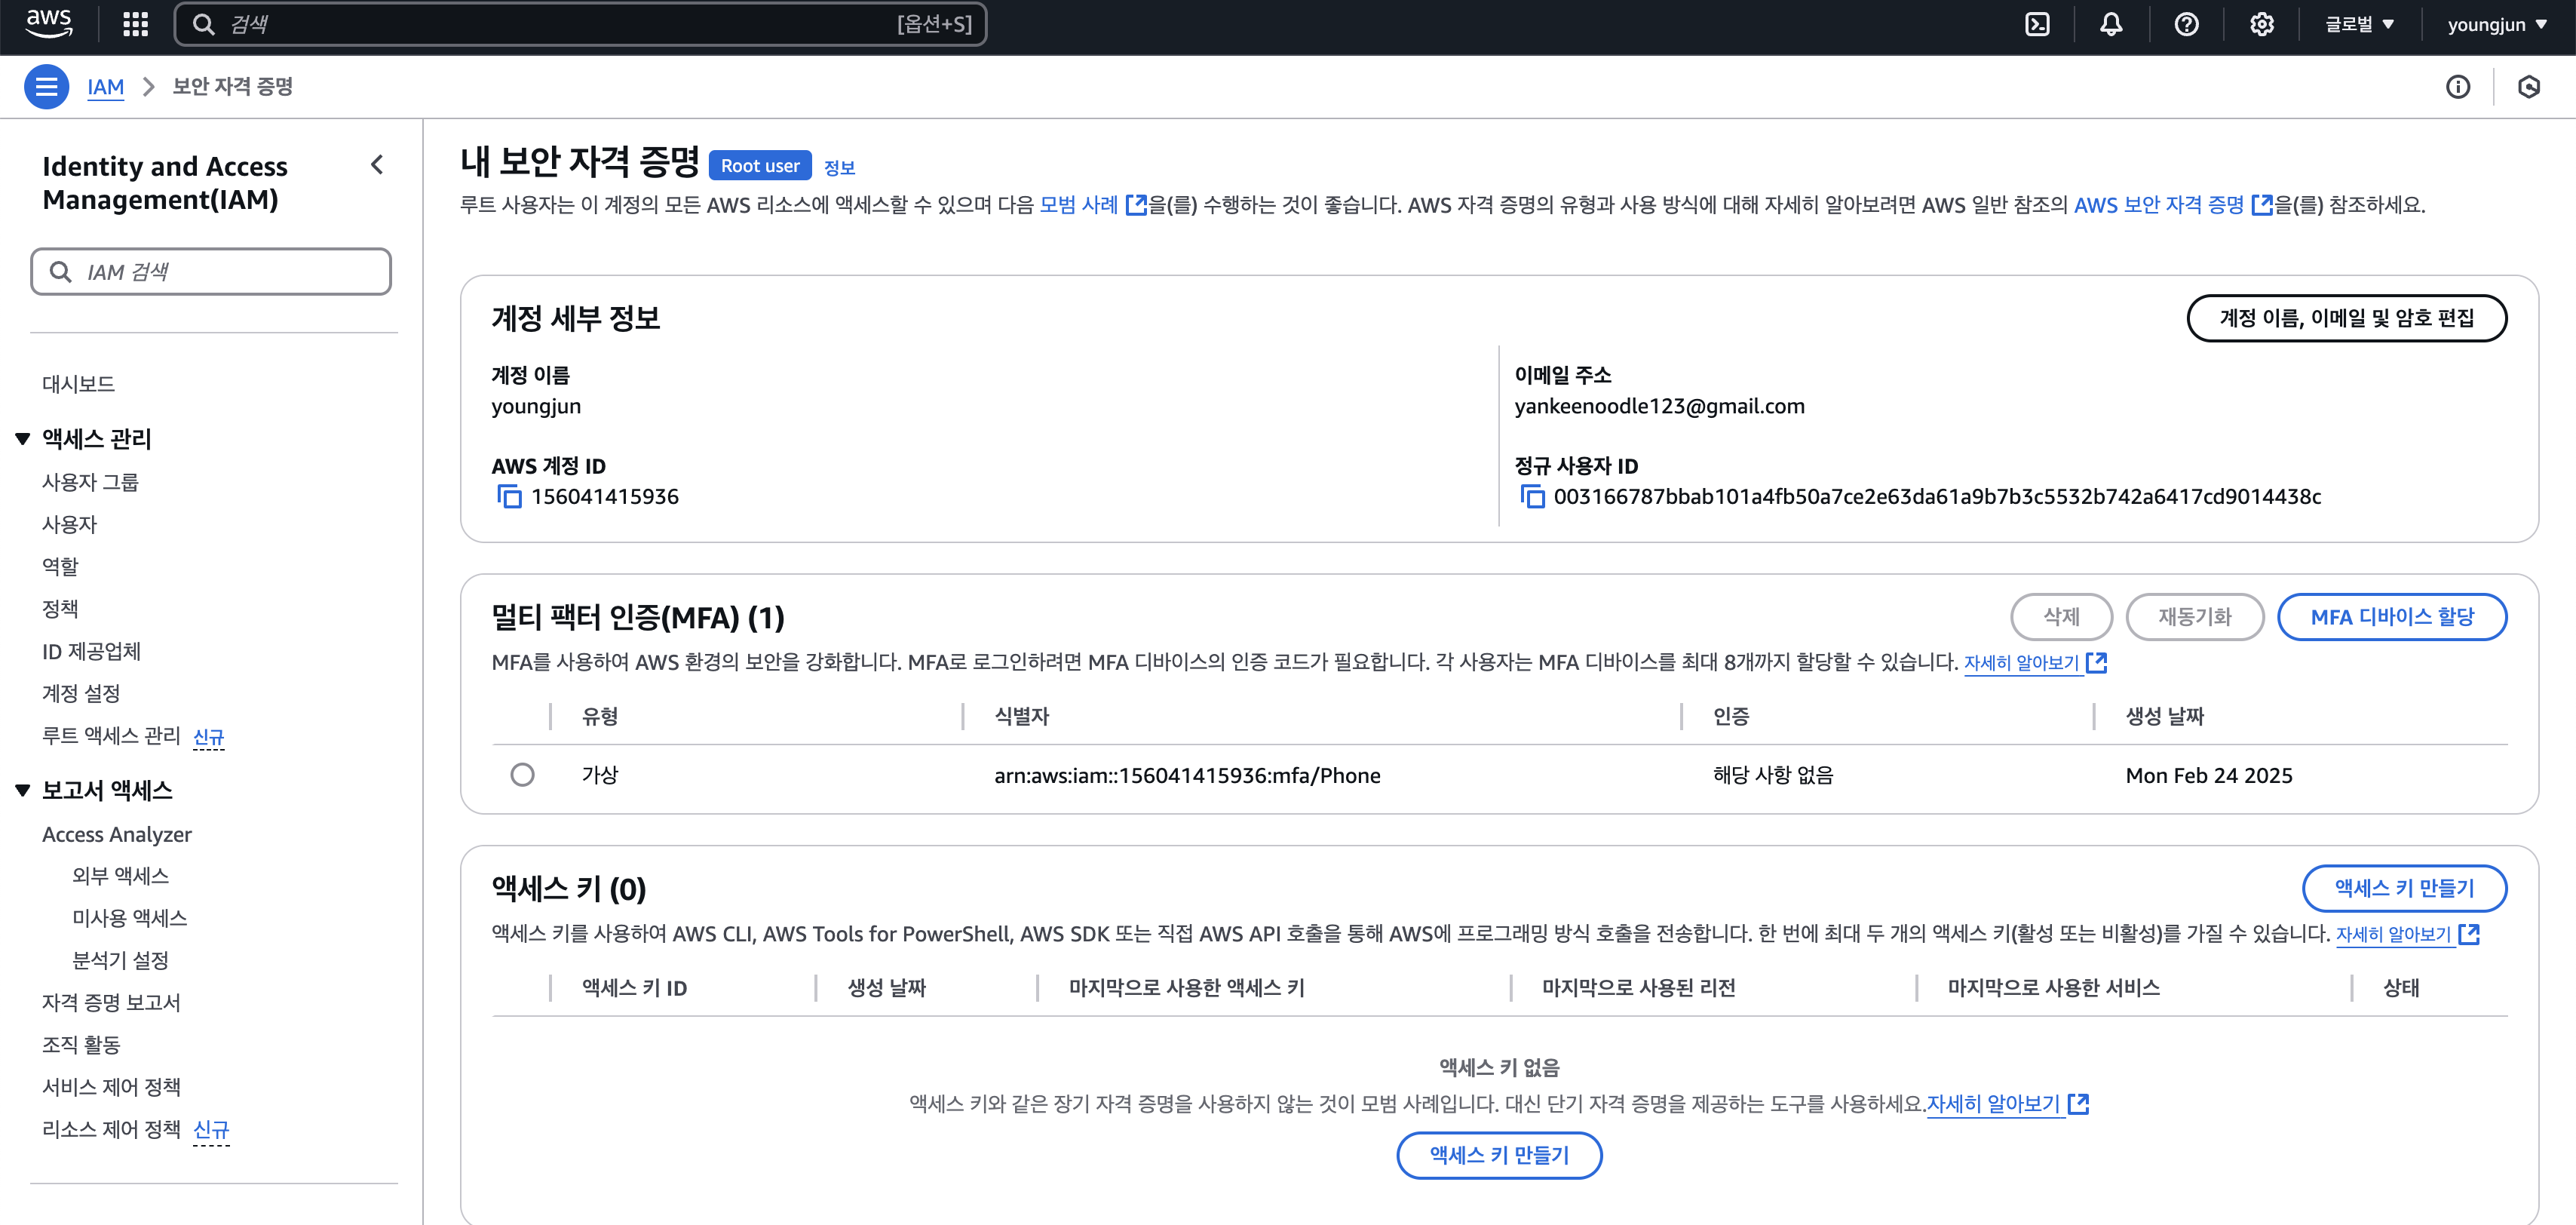Open the info panel icon
The height and width of the screenshot is (1225, 2576).
[2457, 87]
